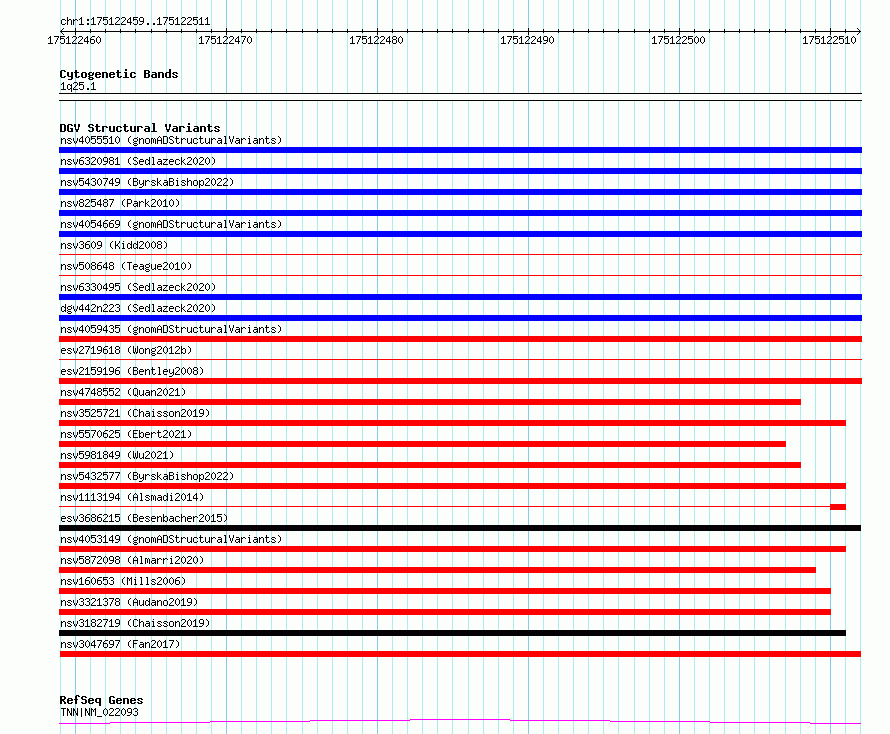Select the nsv6330495 (Sedlazeck2020) label

(138, 287)
